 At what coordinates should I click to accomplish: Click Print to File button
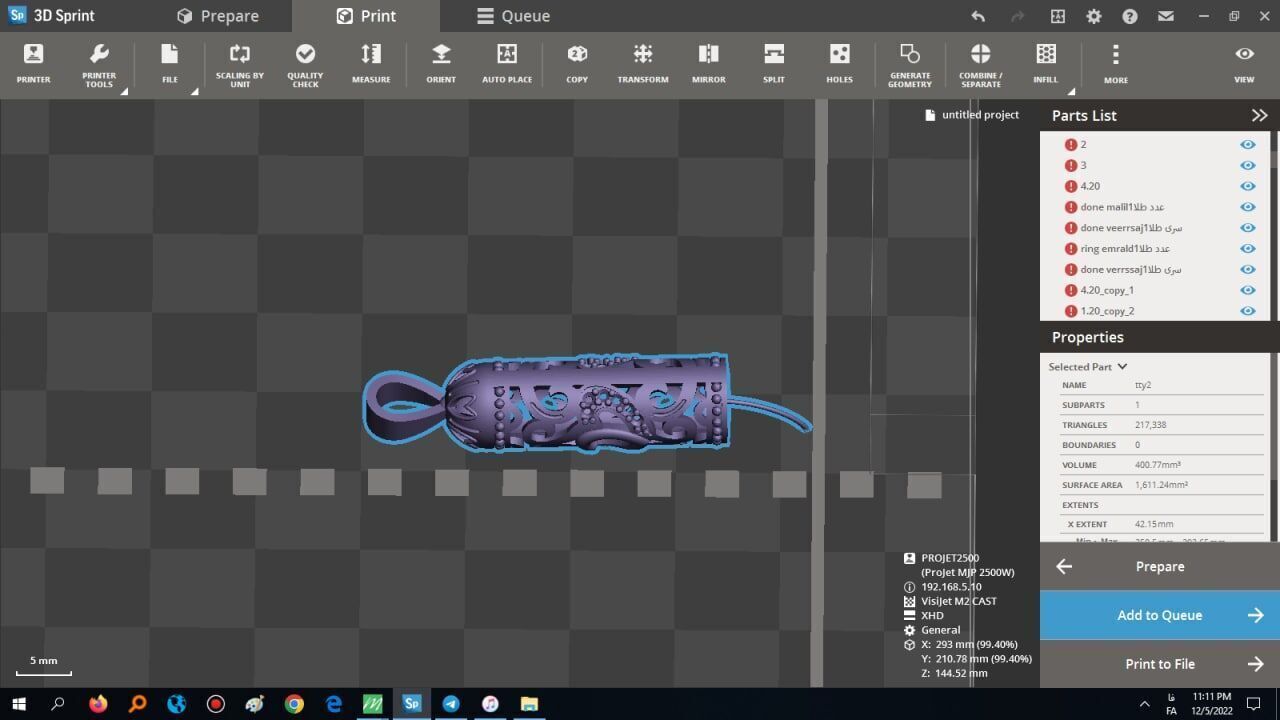tap(1160, 664)
